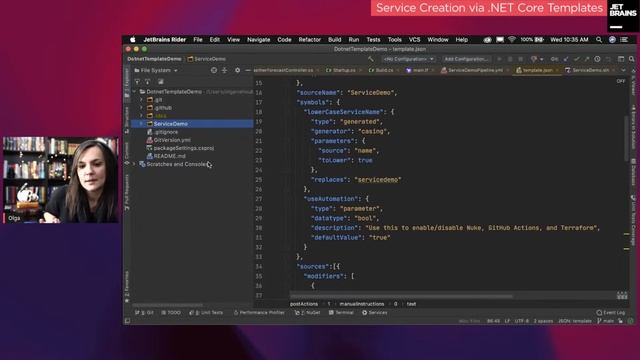
Task: Click the postActions breadcrumb in editor
Action: [x=304, y=304]
